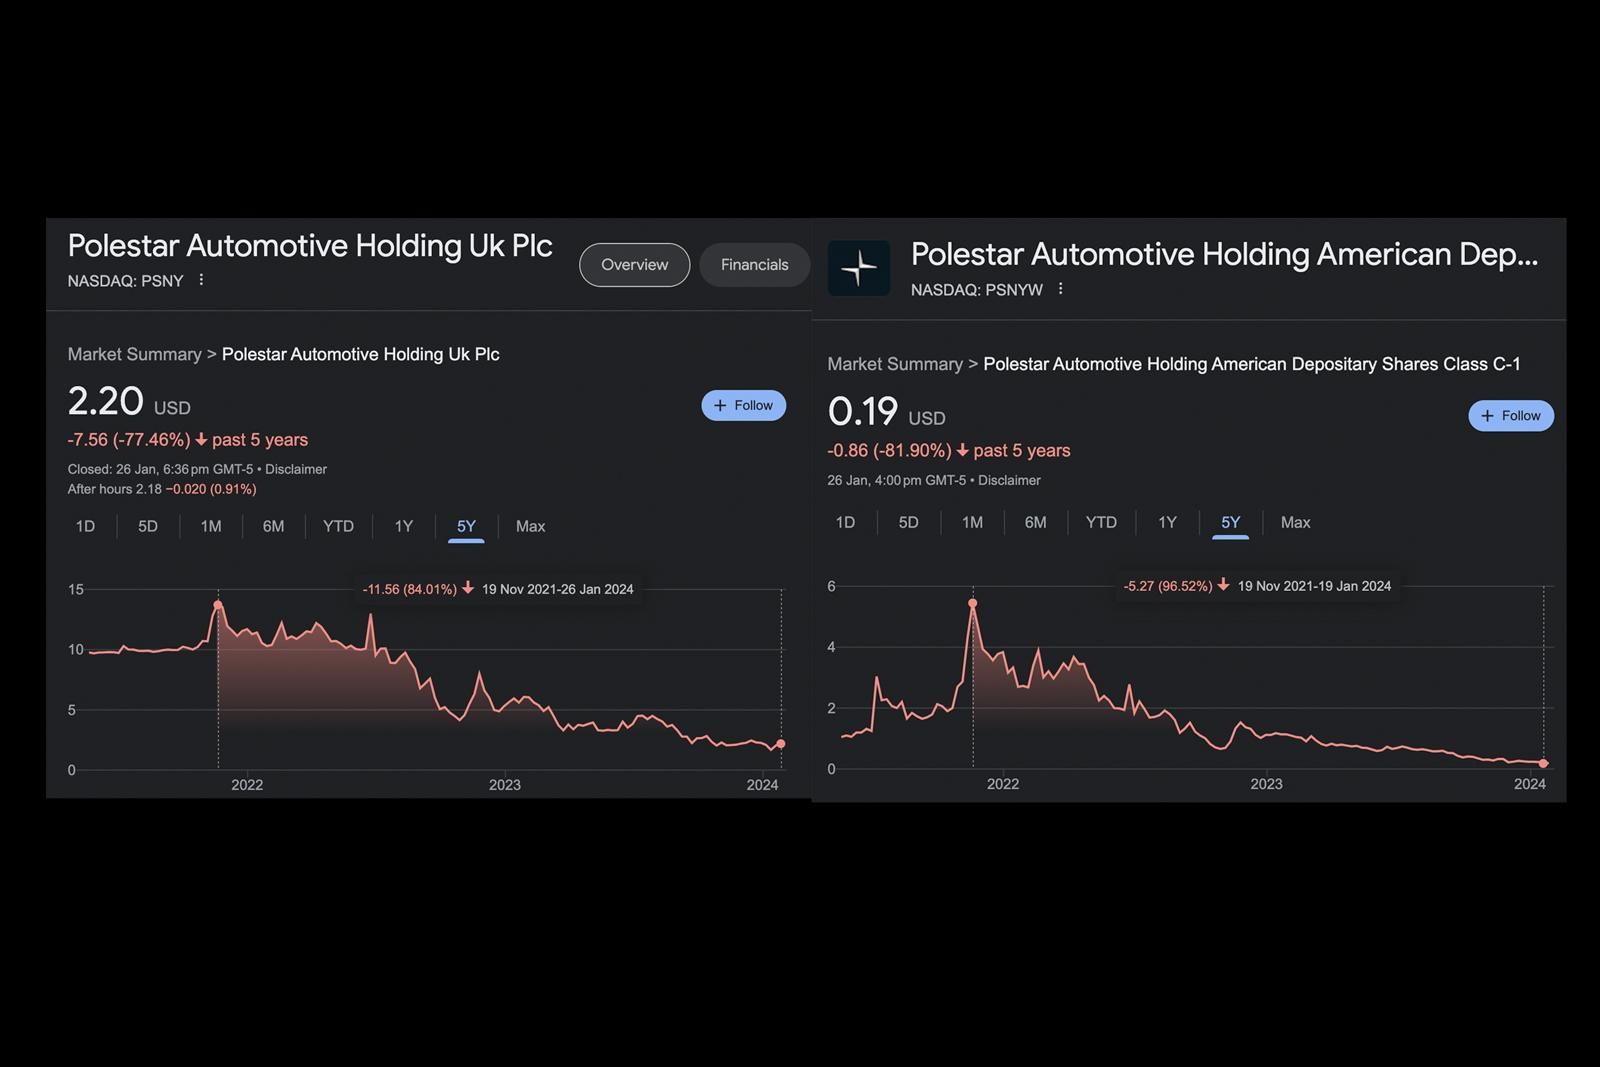Image resolution: width=1600 pixels, height=1067 pixels.
Task: Open the Market Summary link for PSNYW
Action: (894, 364)
